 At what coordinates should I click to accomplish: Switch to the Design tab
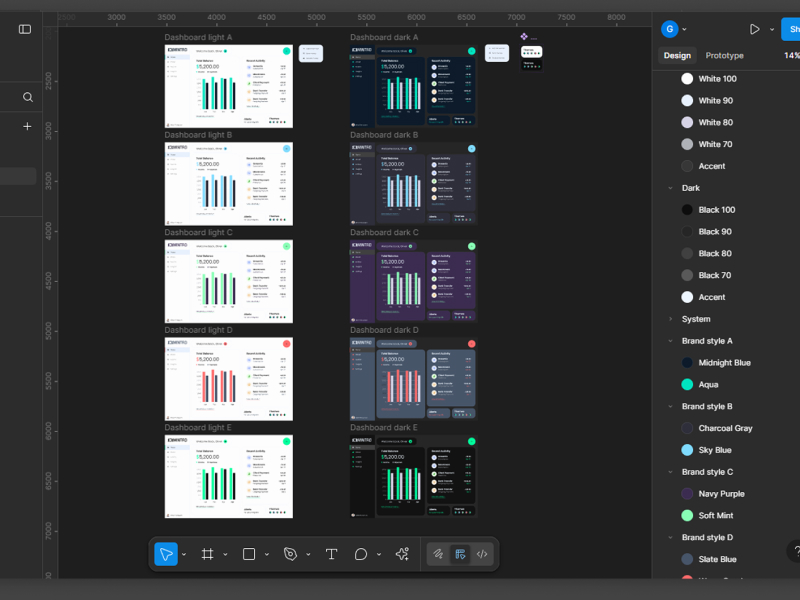tap(677, 56)
